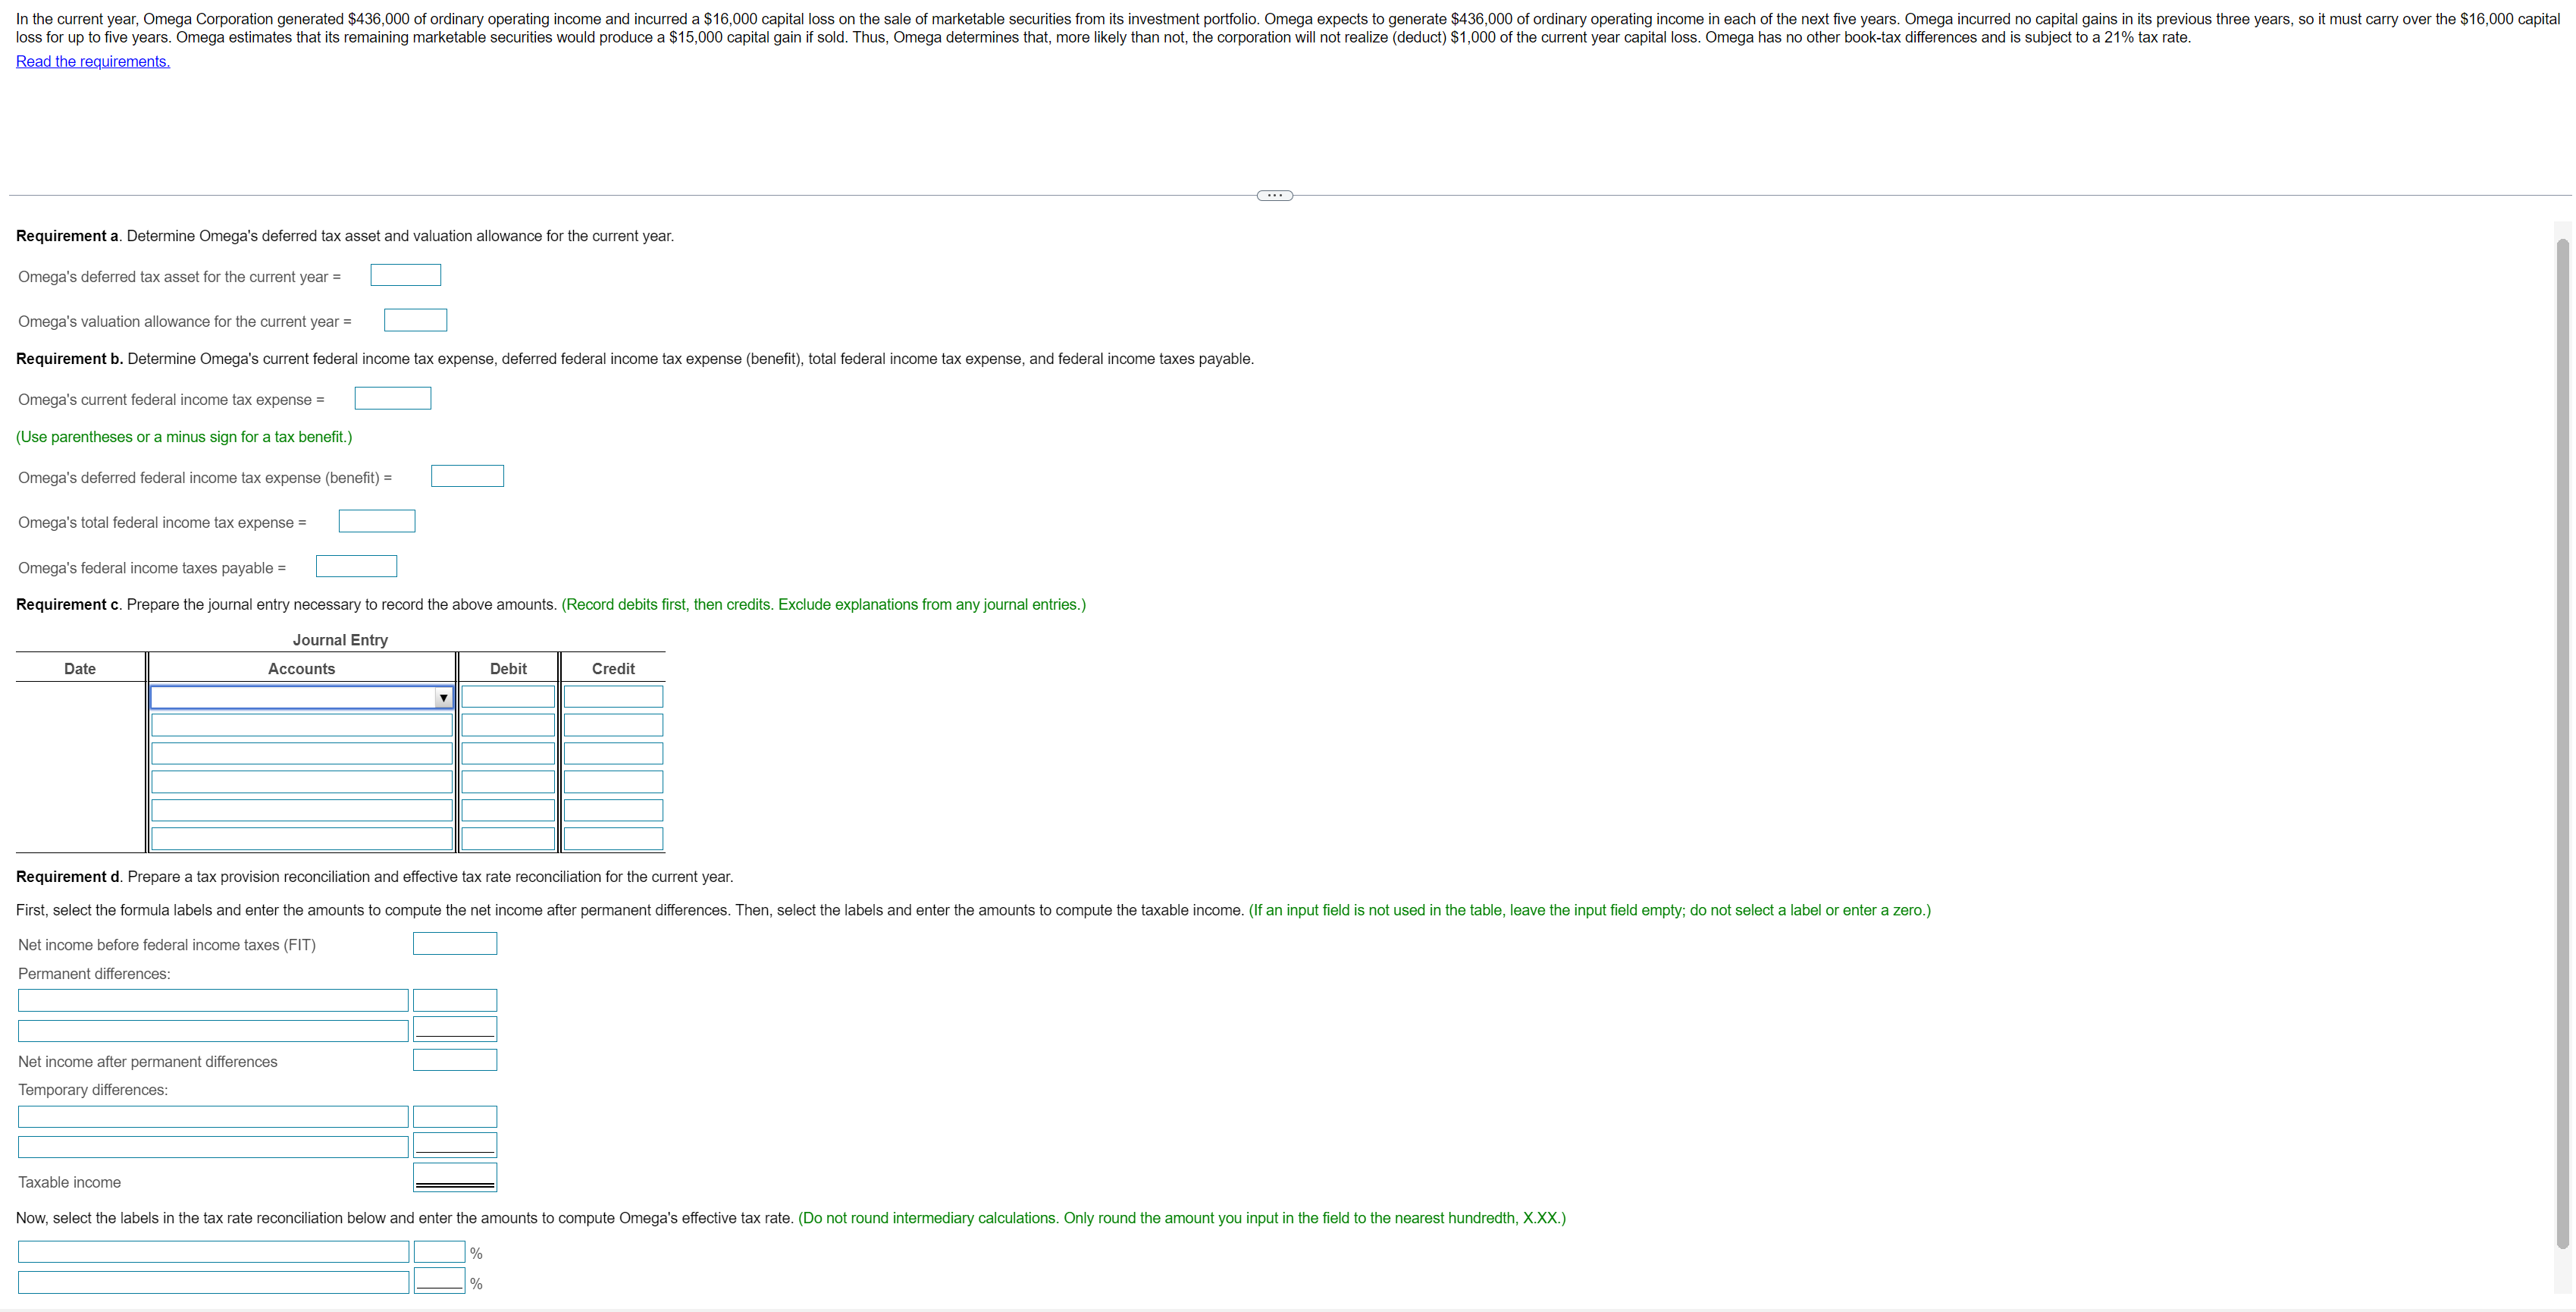
Task: Select first permanent differences label field
Action: click(x=213, y=1000)
